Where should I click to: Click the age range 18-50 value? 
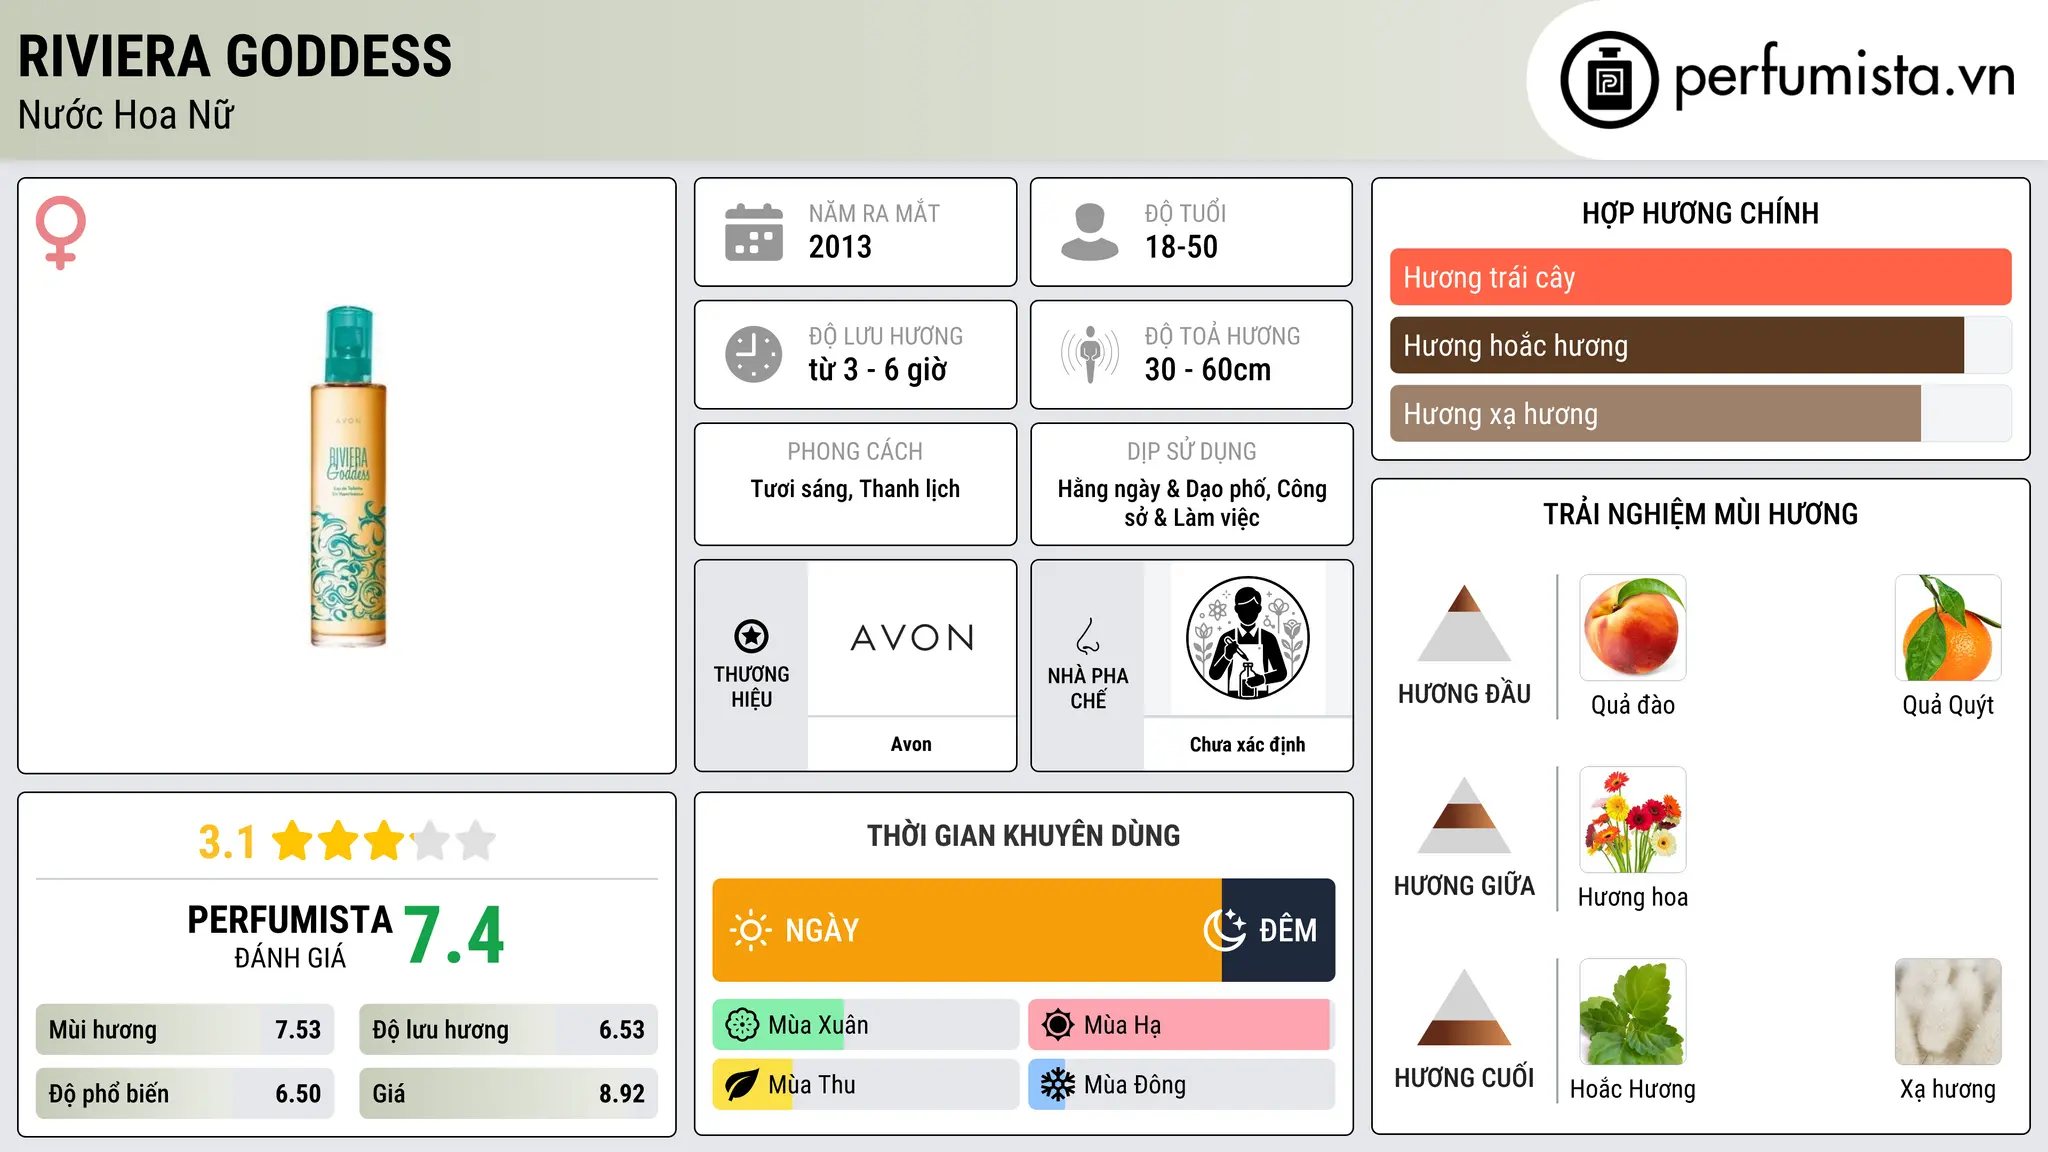click(1181, 247)
